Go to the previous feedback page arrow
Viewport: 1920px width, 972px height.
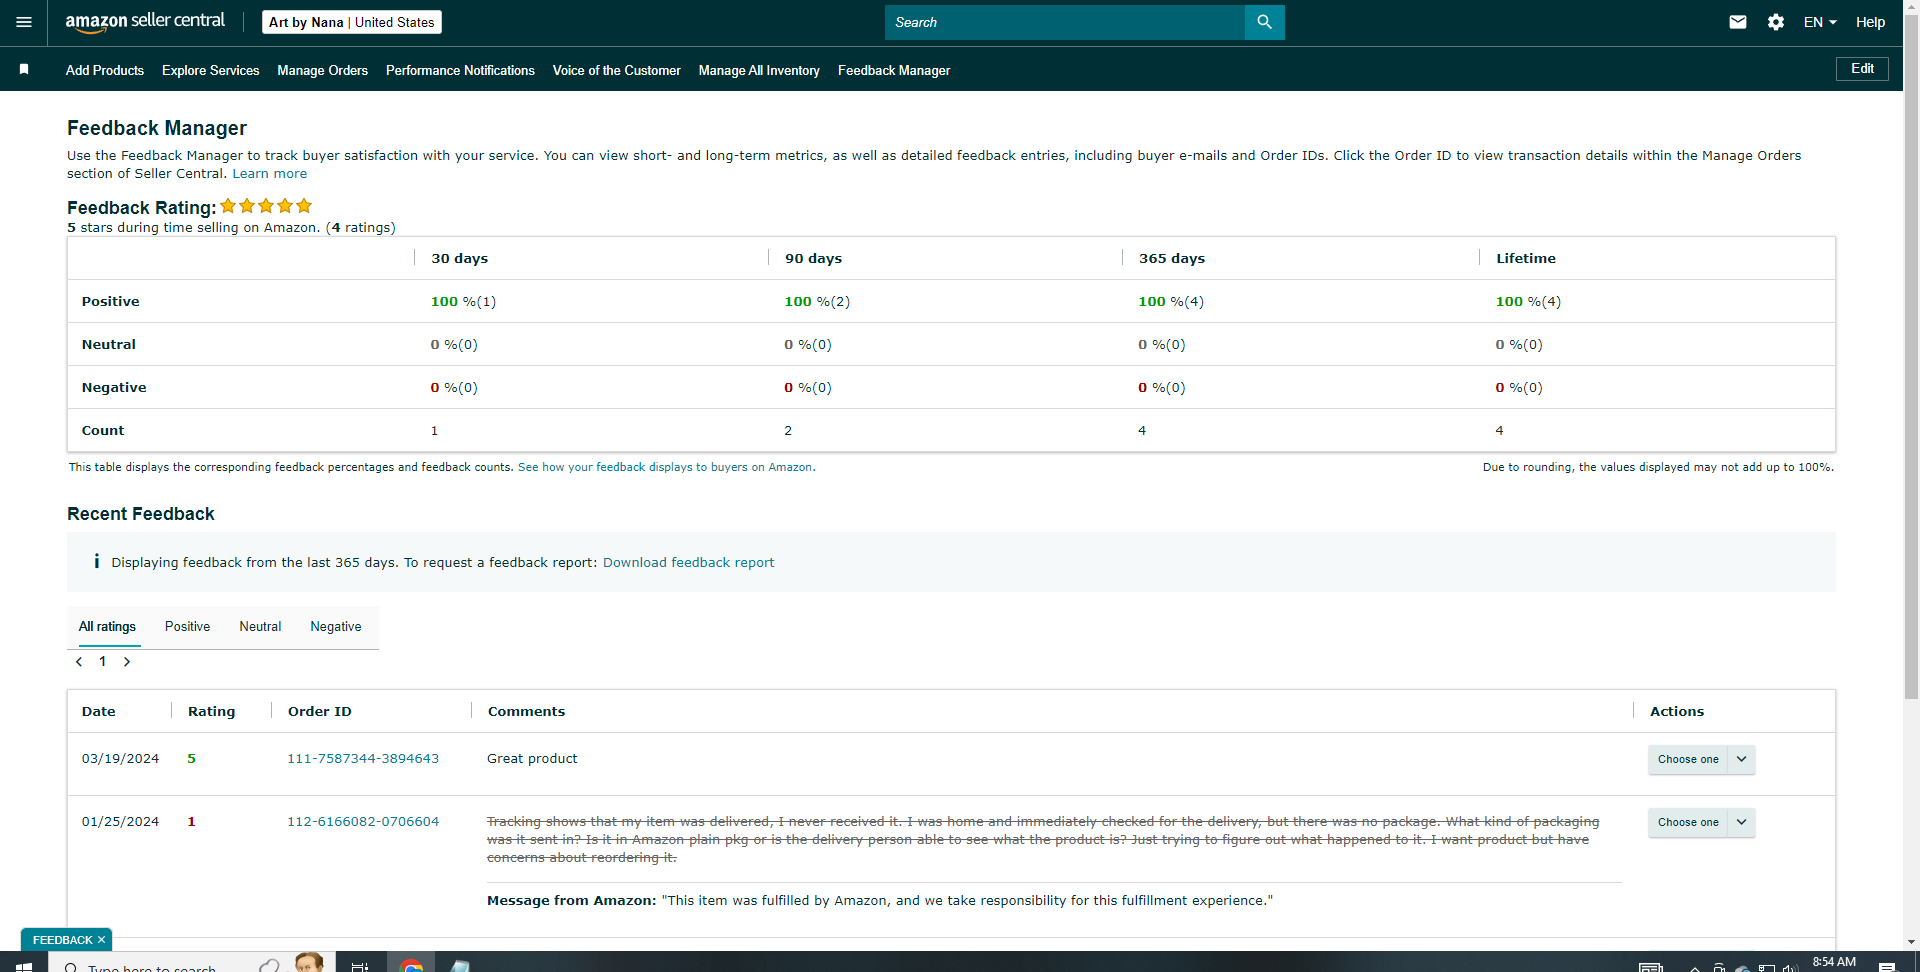click(x=79, y=662)
